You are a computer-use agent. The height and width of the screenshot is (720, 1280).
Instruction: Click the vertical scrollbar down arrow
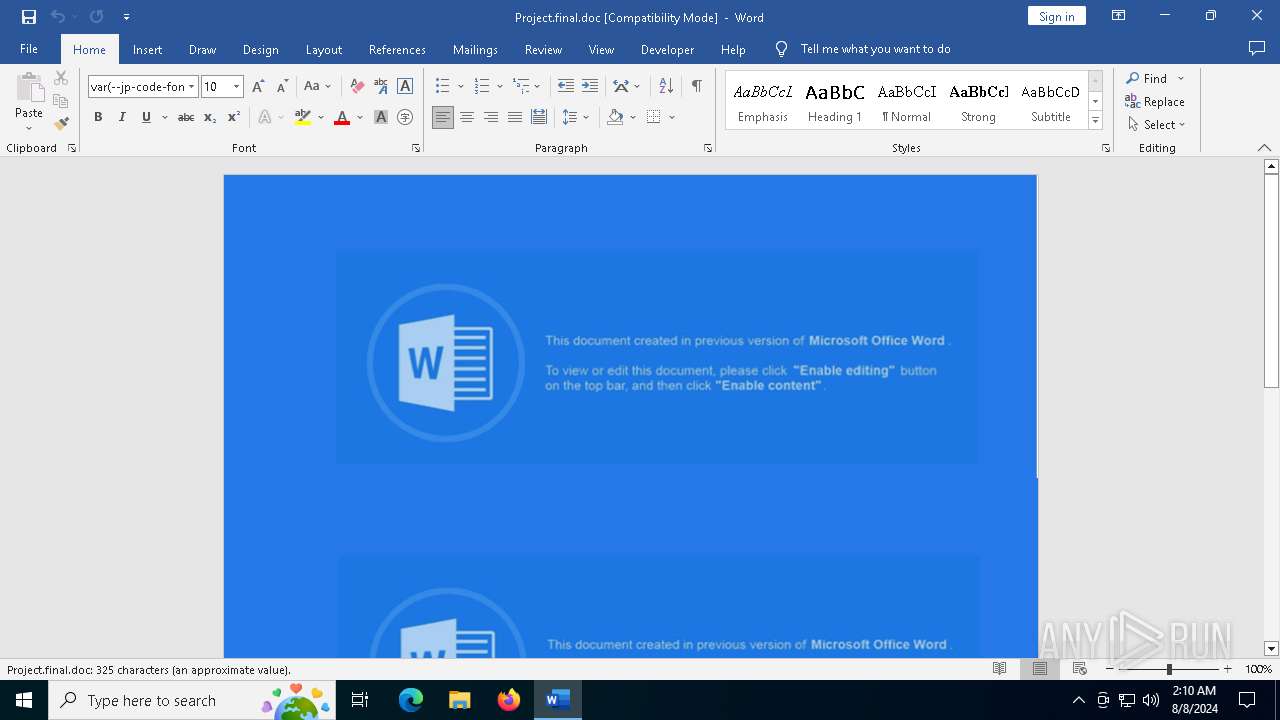tap(1271, 649)
